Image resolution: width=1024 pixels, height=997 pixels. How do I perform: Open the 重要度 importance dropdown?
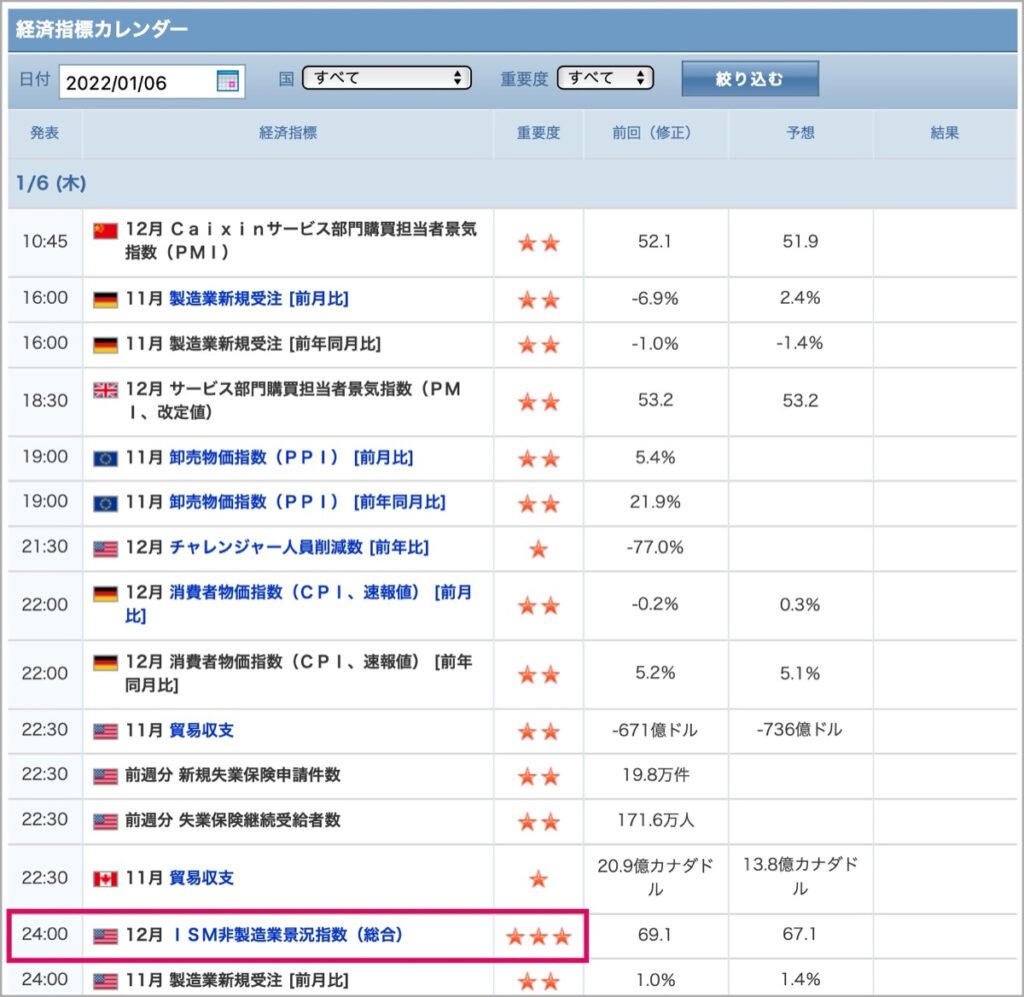[x=605, y=78]
